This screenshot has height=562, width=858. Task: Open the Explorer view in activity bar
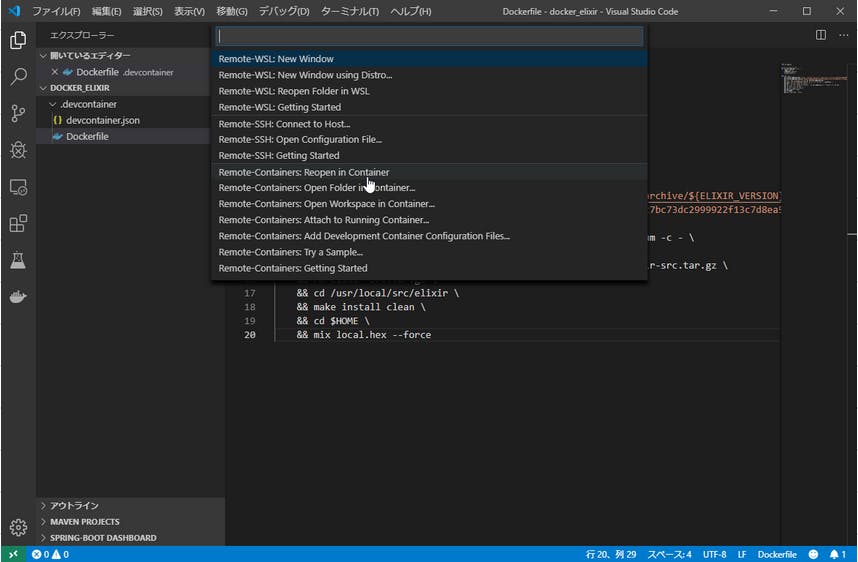click(x=18, y=40)
